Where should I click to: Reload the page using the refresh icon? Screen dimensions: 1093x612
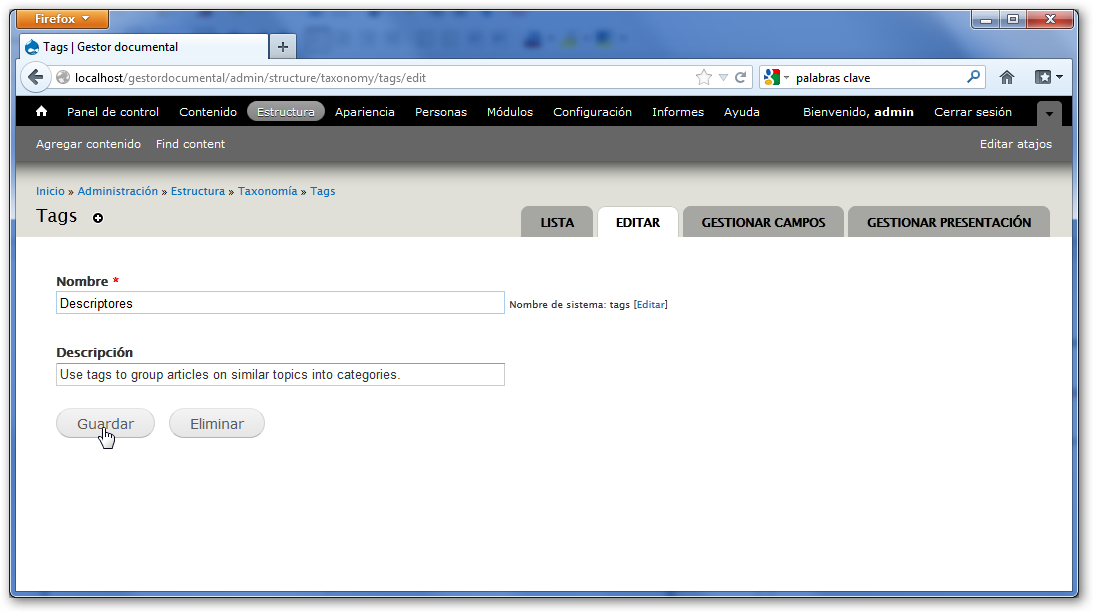741,77
